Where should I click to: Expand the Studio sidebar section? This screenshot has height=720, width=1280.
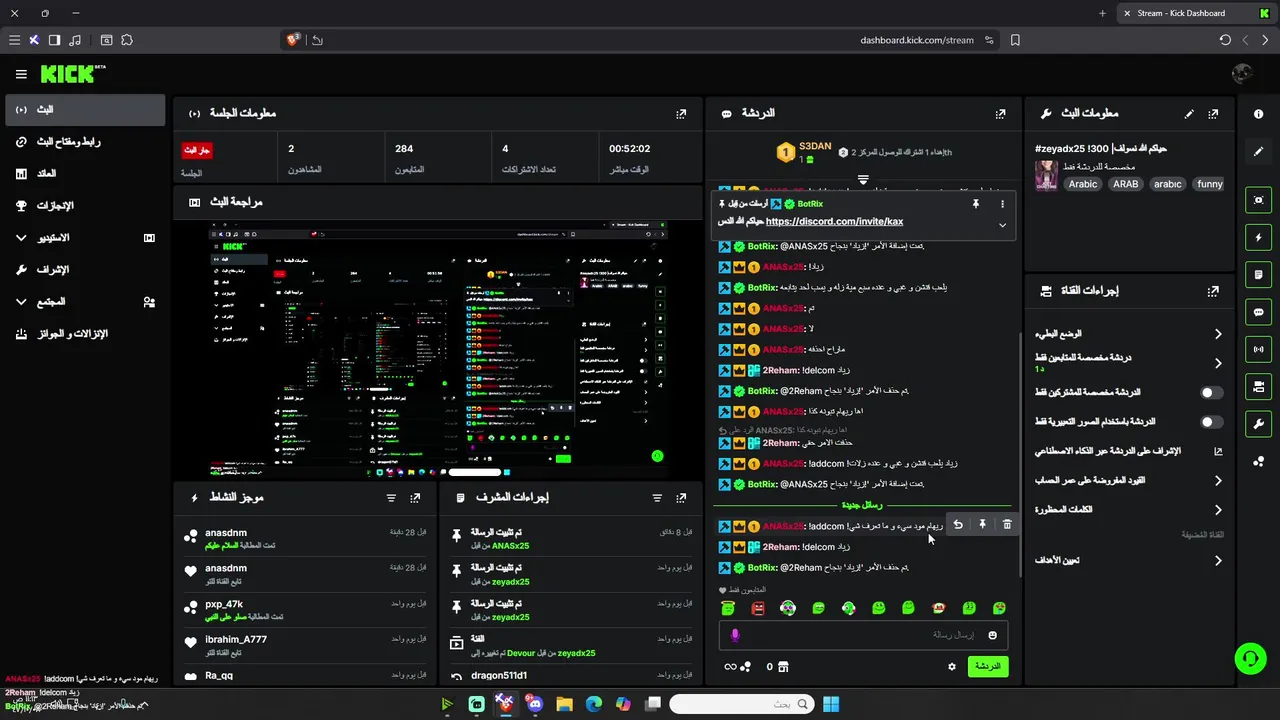click(22, 238)
